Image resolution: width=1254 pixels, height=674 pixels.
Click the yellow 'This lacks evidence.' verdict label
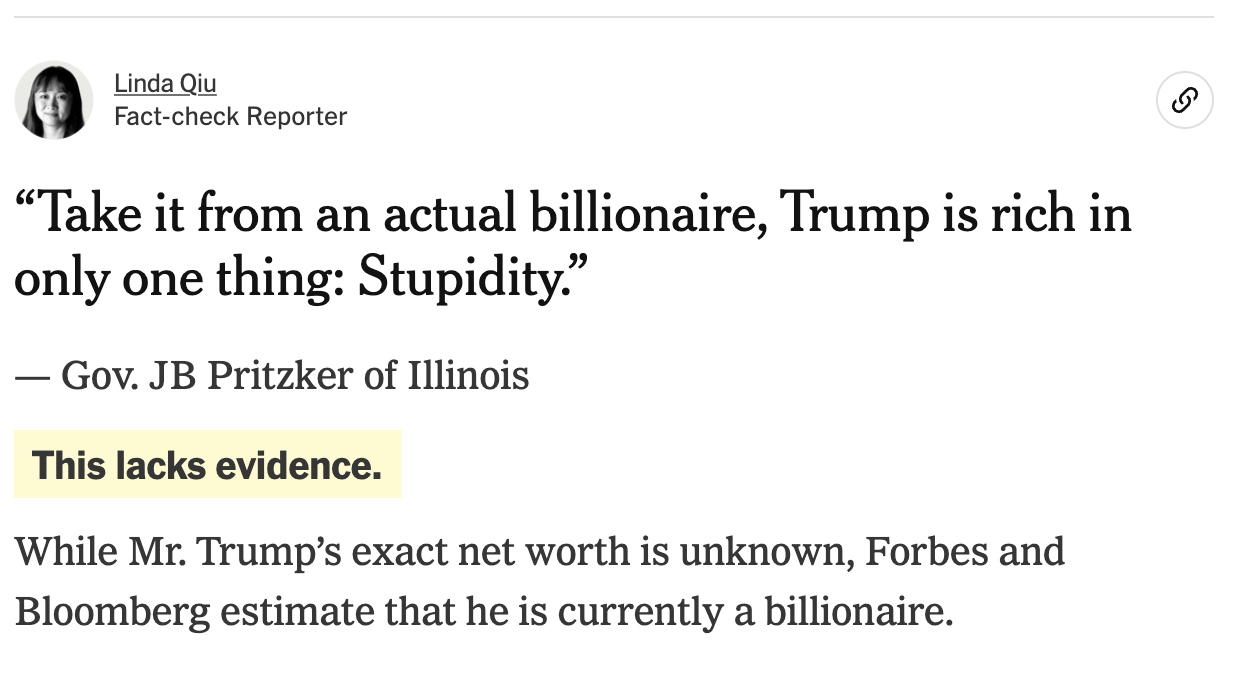(207, 465)
